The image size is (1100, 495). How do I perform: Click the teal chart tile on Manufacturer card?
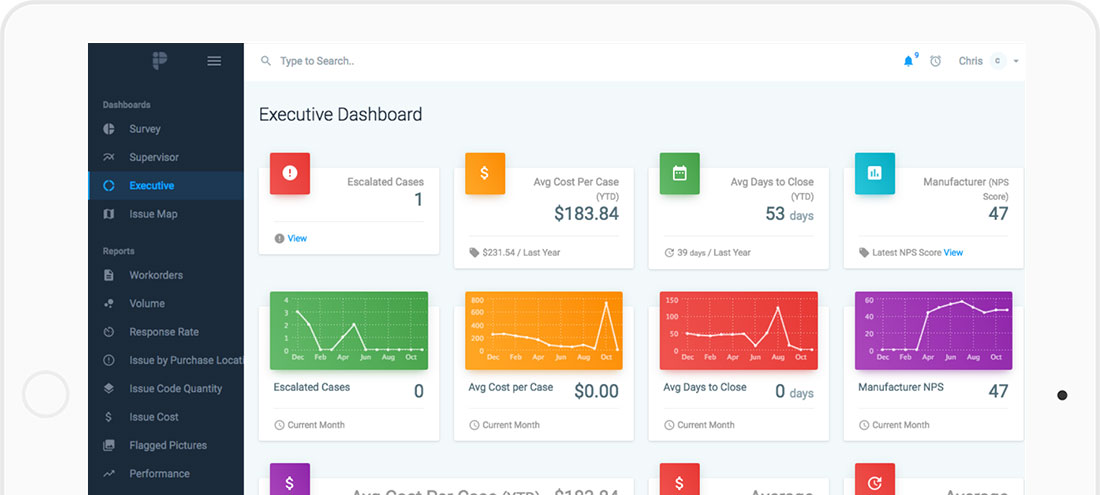[x=875, y=173]
